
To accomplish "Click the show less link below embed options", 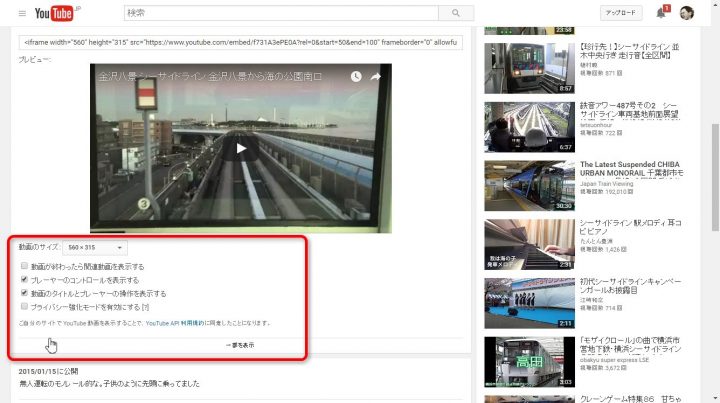I will (240, 345).
